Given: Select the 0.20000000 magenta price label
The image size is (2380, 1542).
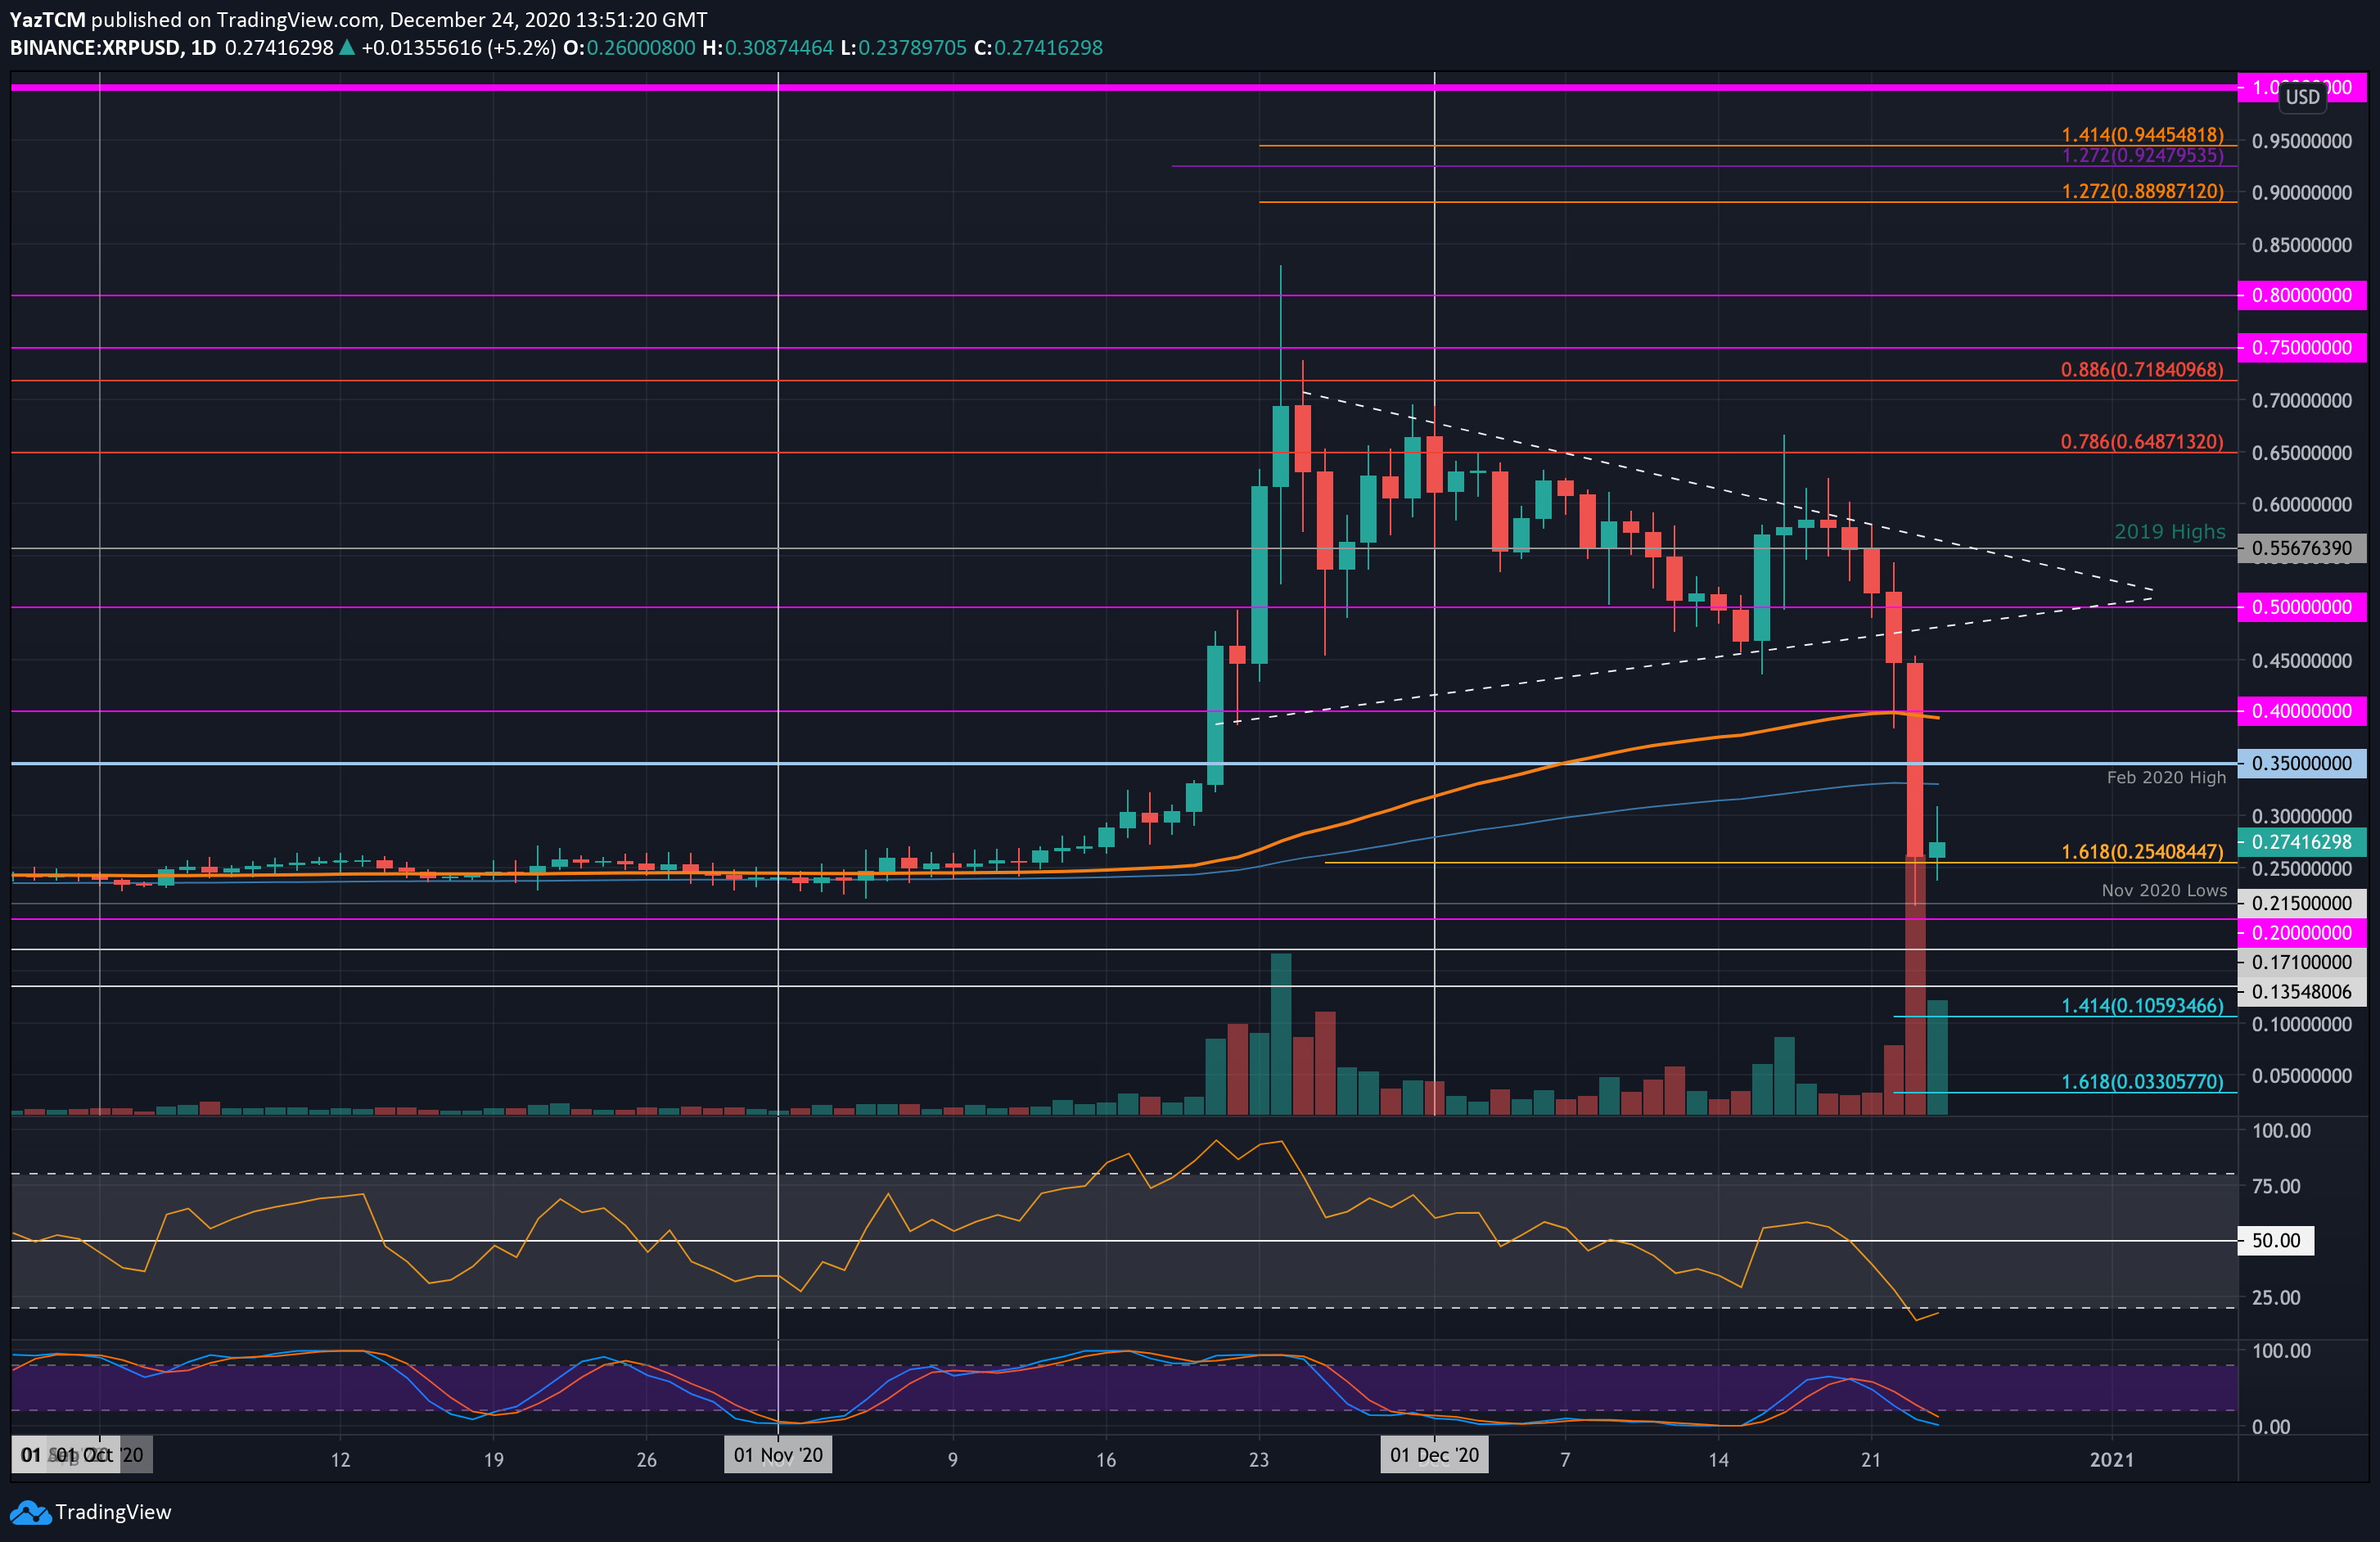Looking at the screenshot, I should (x=2302, y=933).
